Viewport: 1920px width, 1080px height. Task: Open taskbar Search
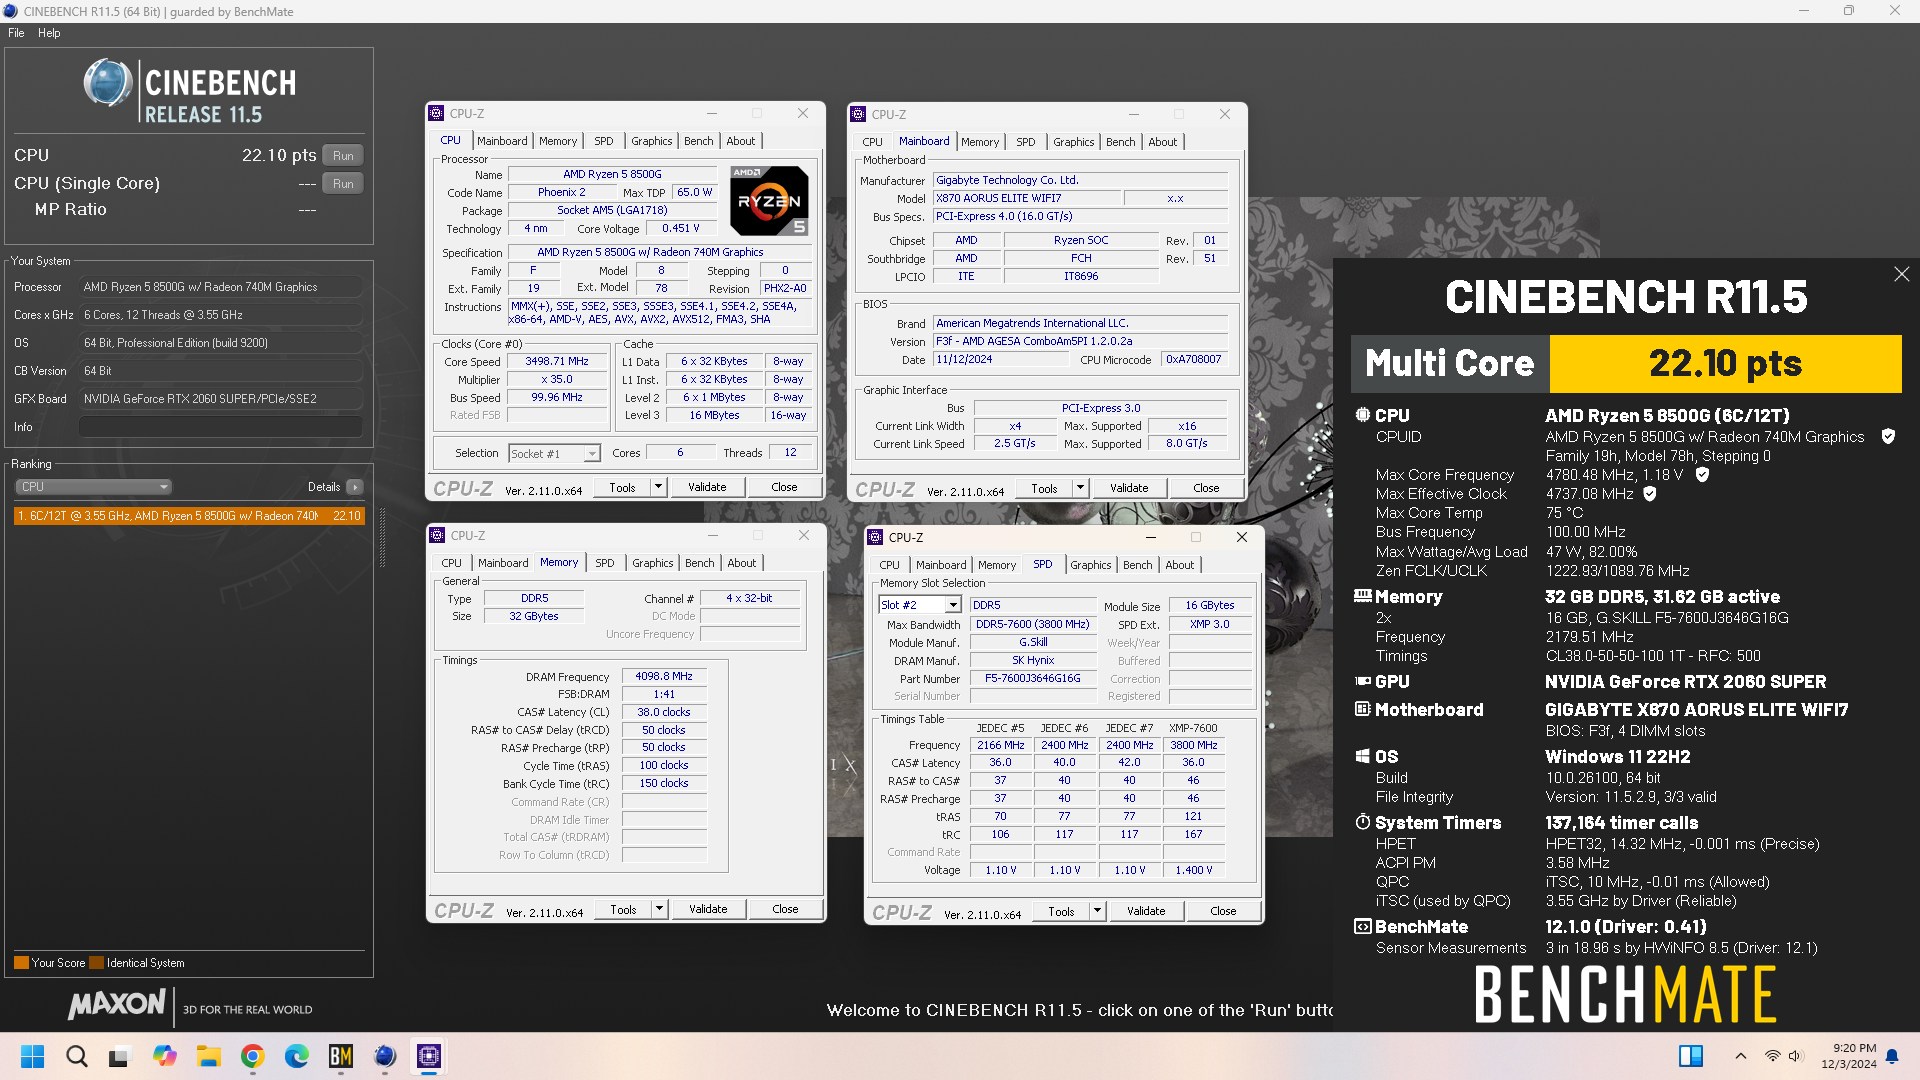pos(76,1056)
